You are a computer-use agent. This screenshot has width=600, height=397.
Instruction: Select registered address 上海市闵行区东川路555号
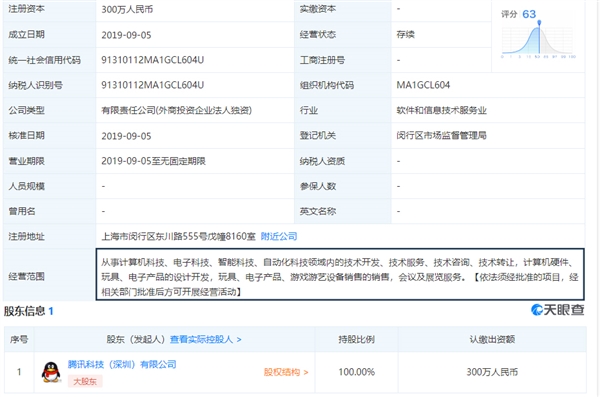178,236
